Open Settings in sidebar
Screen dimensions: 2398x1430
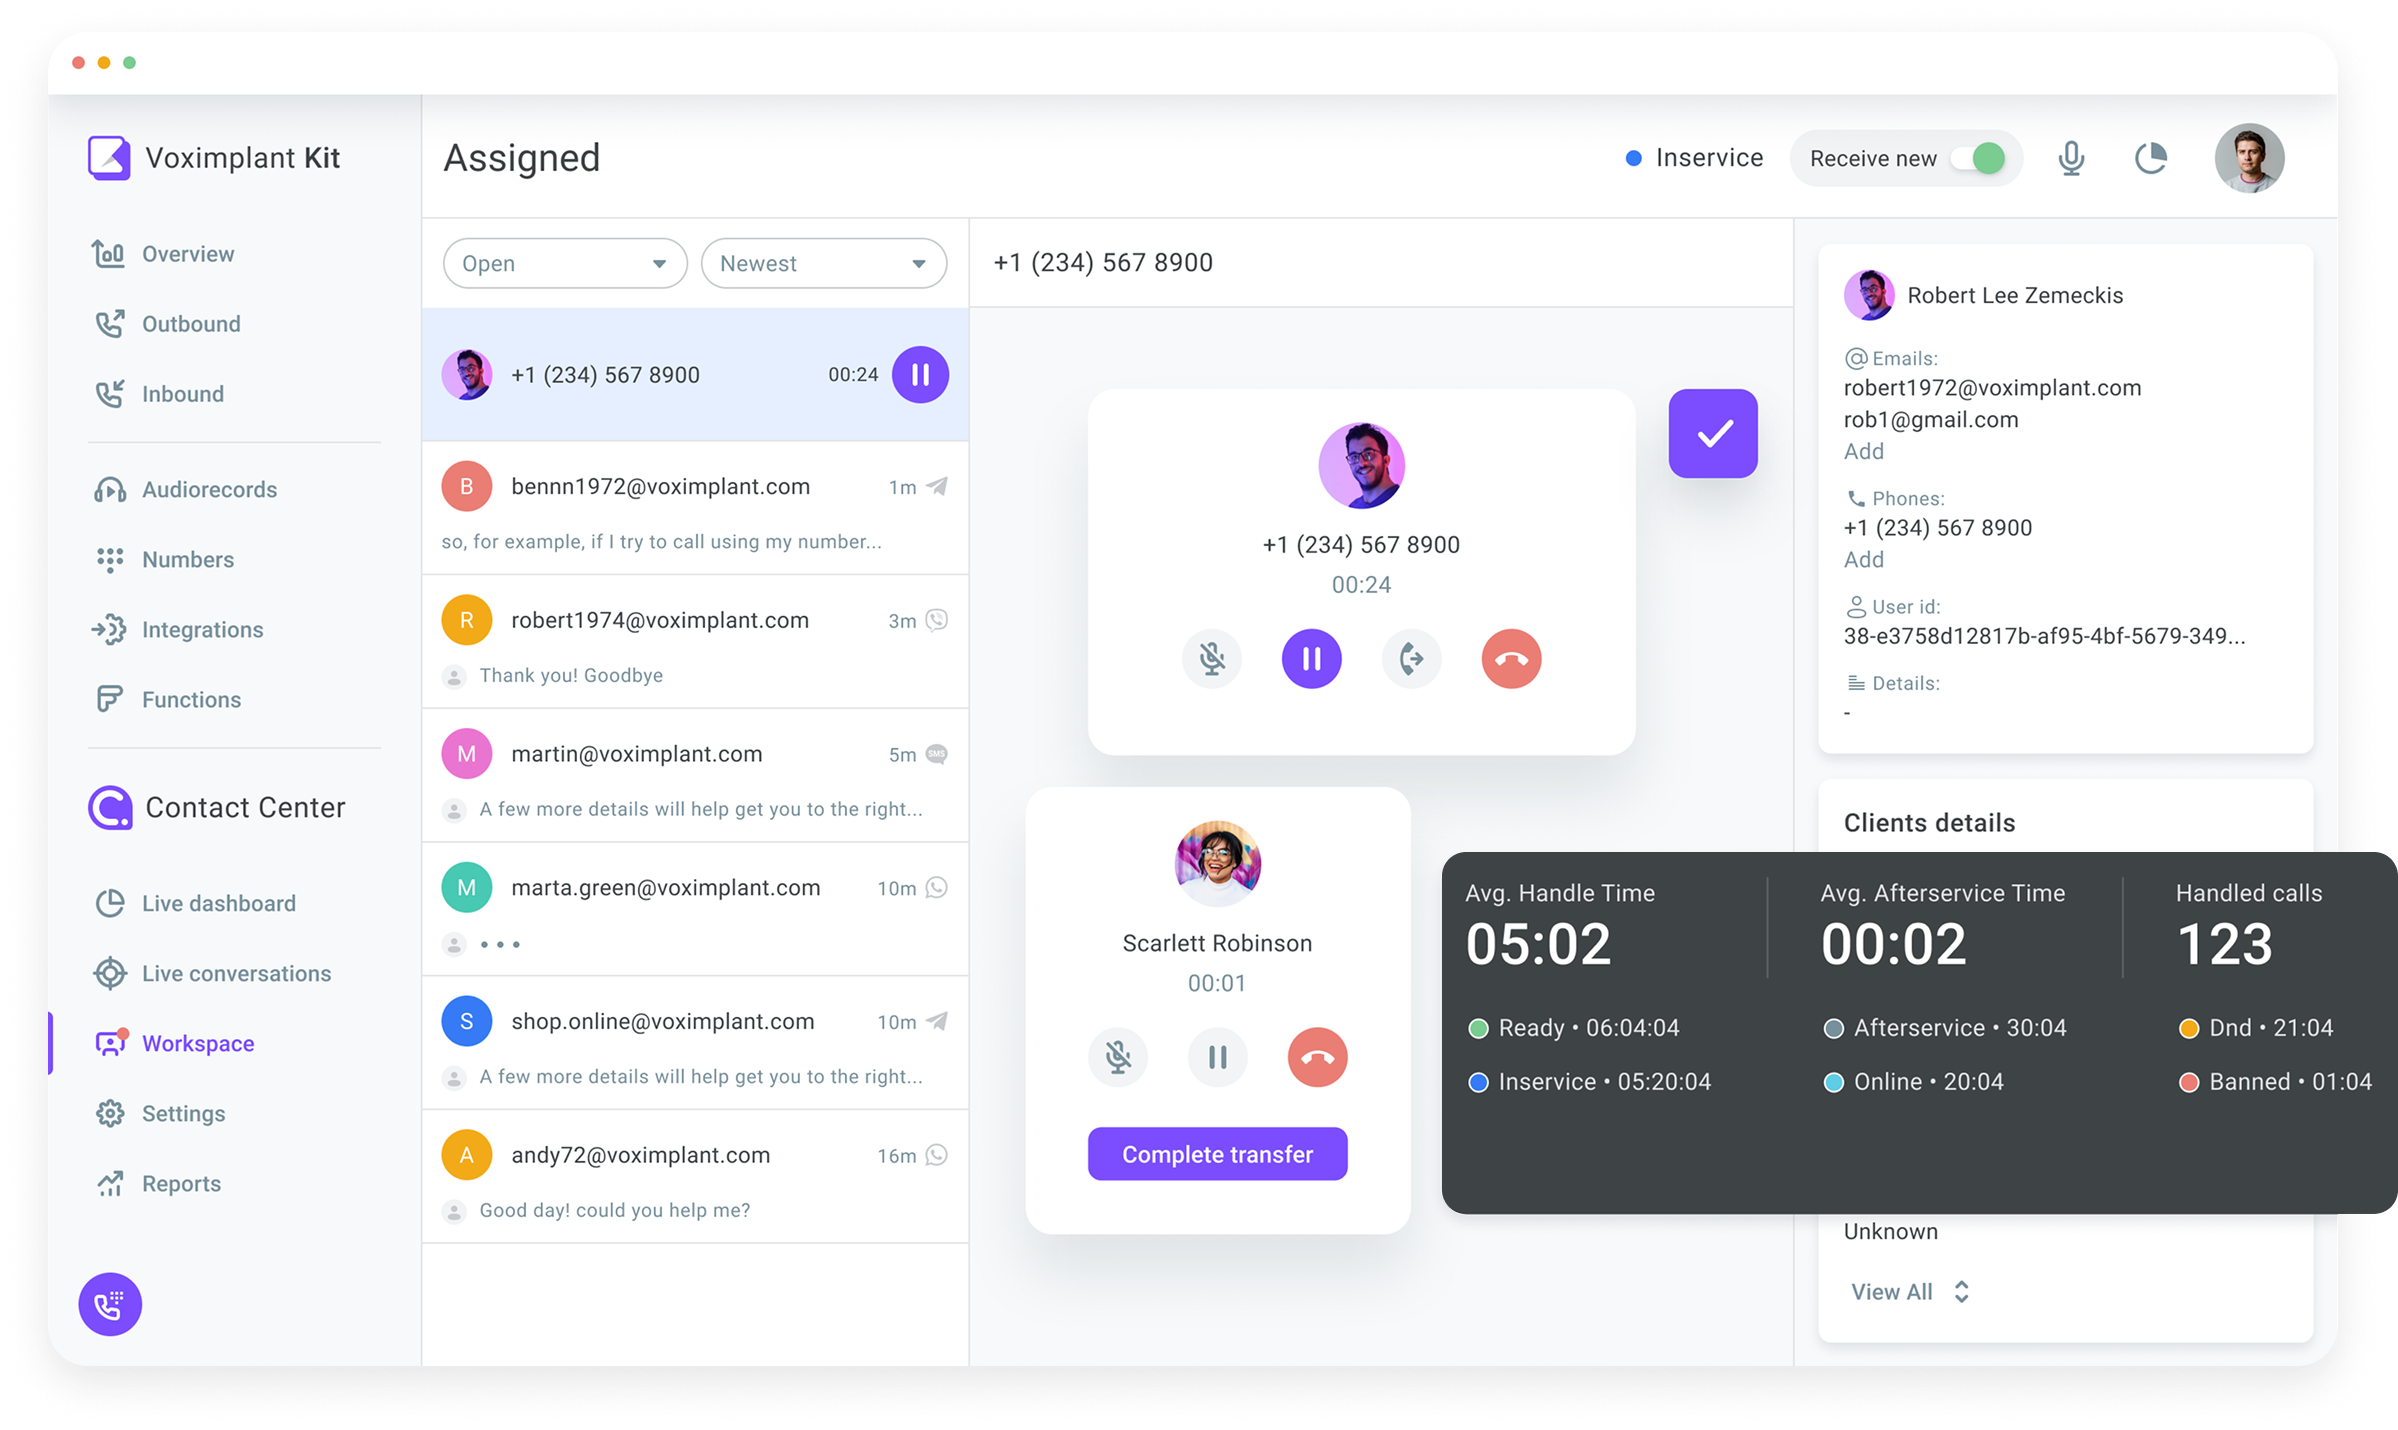tap(160, 1114)
